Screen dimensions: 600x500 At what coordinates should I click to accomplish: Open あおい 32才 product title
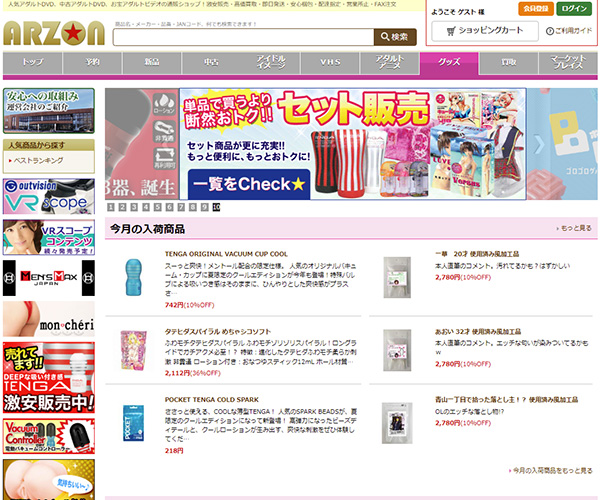point(478,332)
